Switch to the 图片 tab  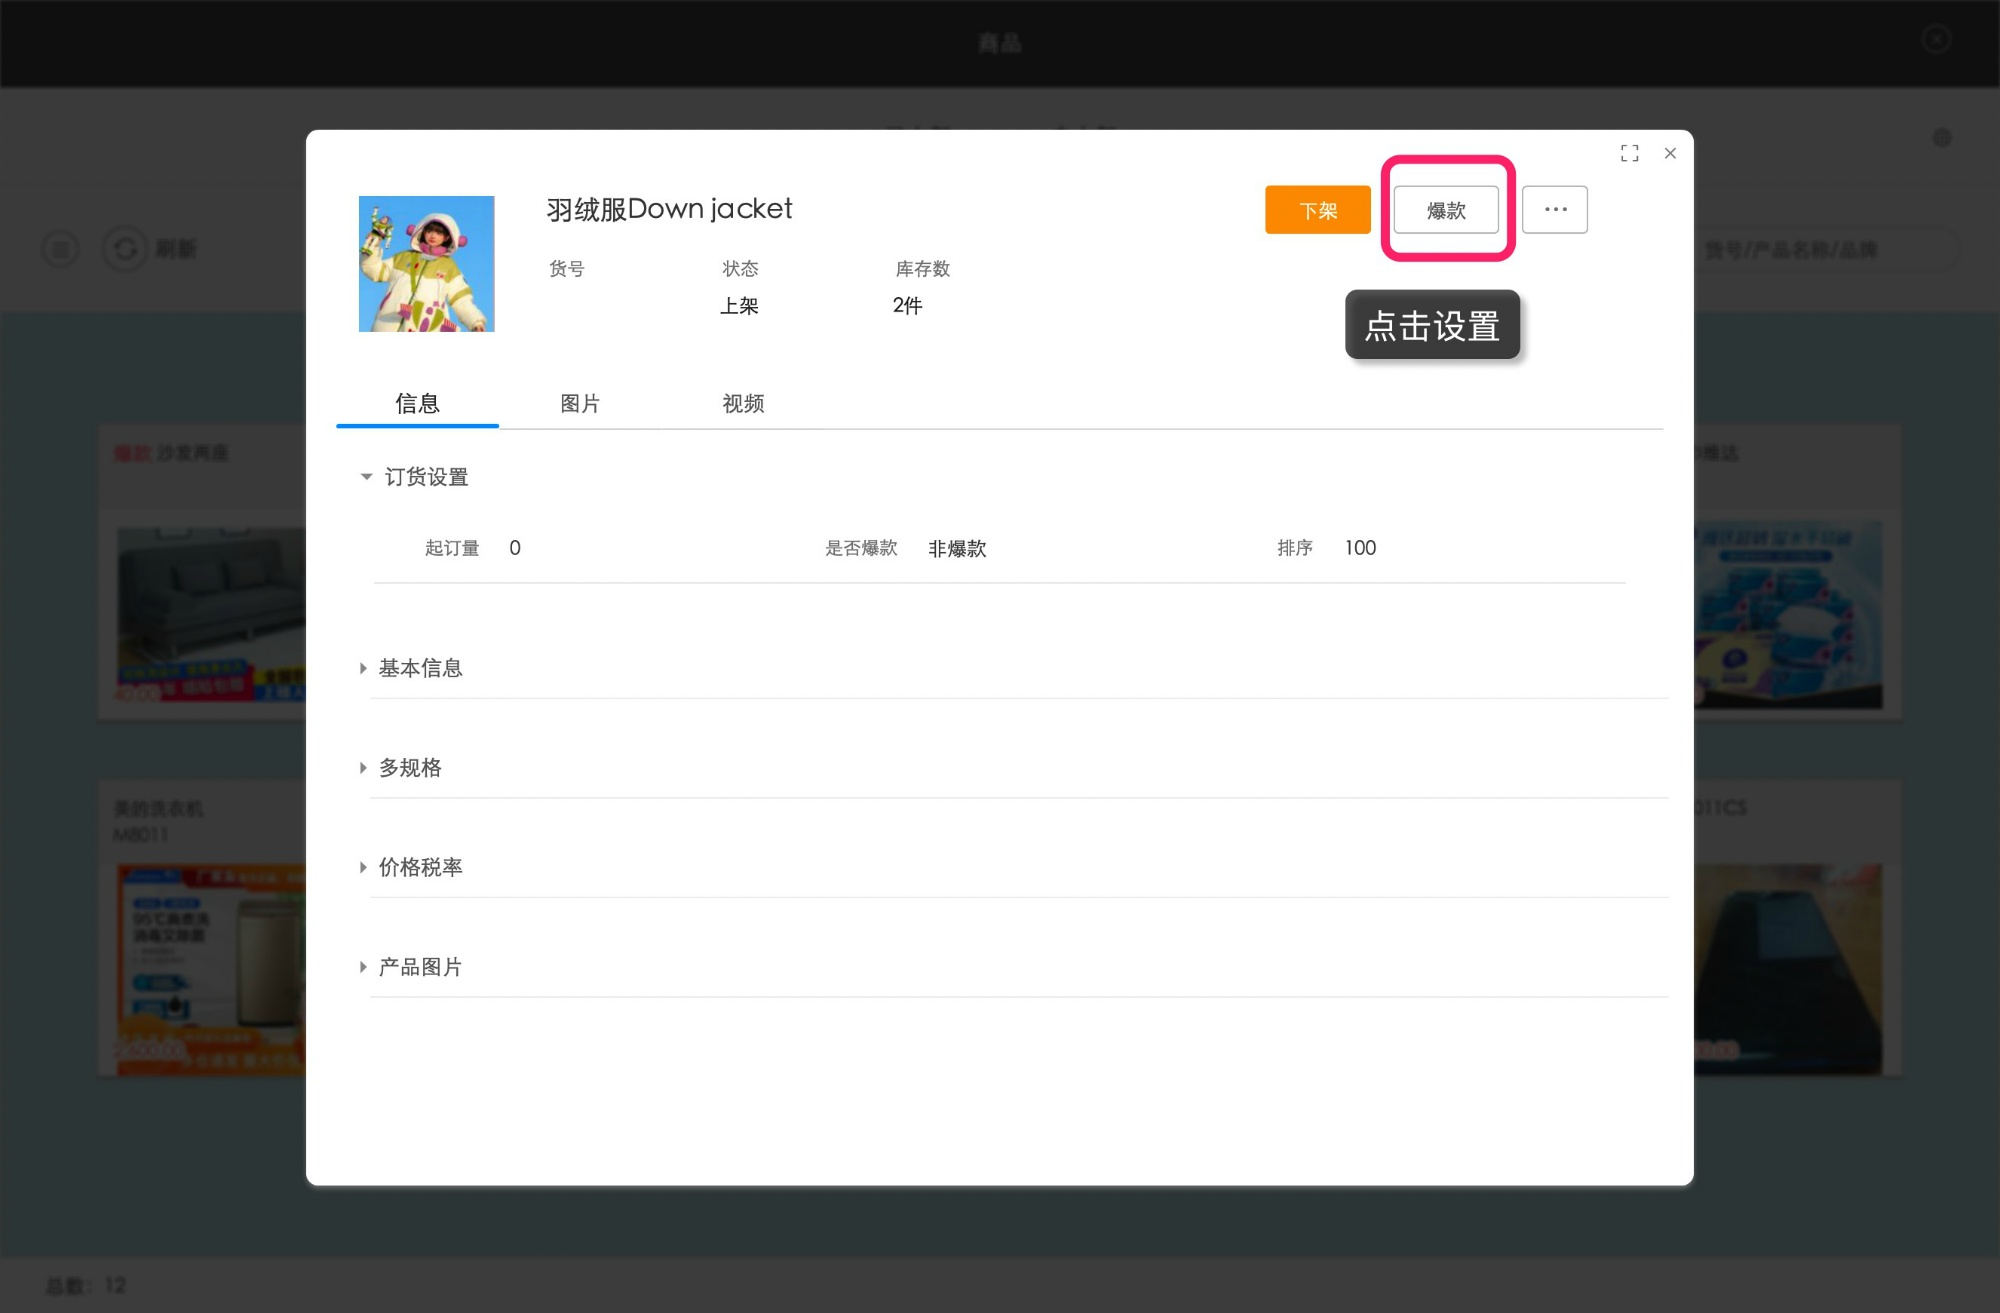[580, 403]
